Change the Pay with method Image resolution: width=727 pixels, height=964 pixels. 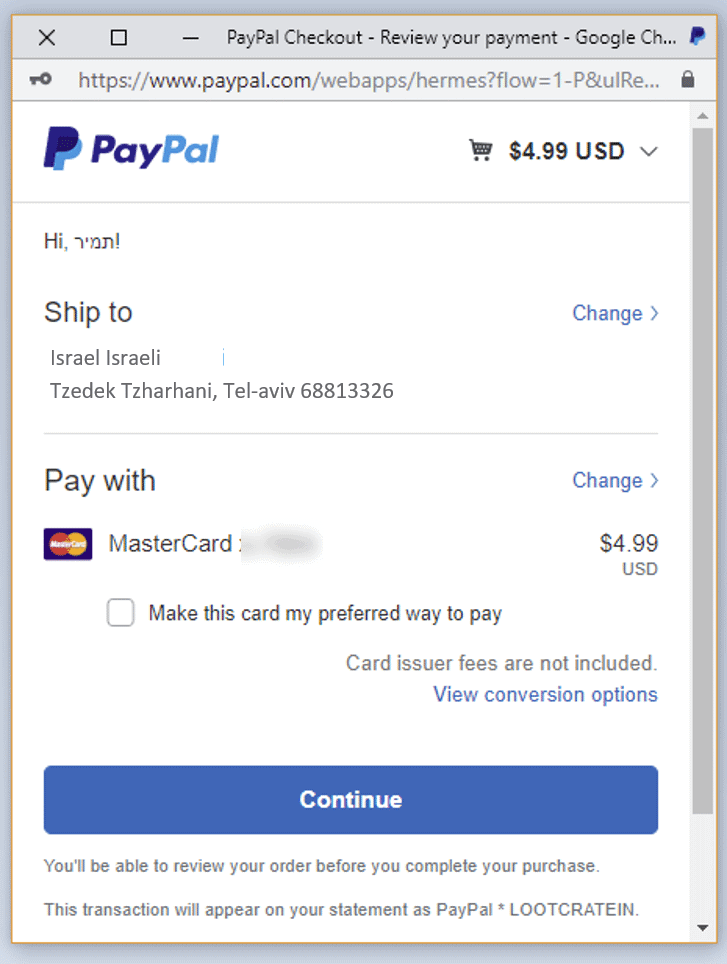[614, 480]
